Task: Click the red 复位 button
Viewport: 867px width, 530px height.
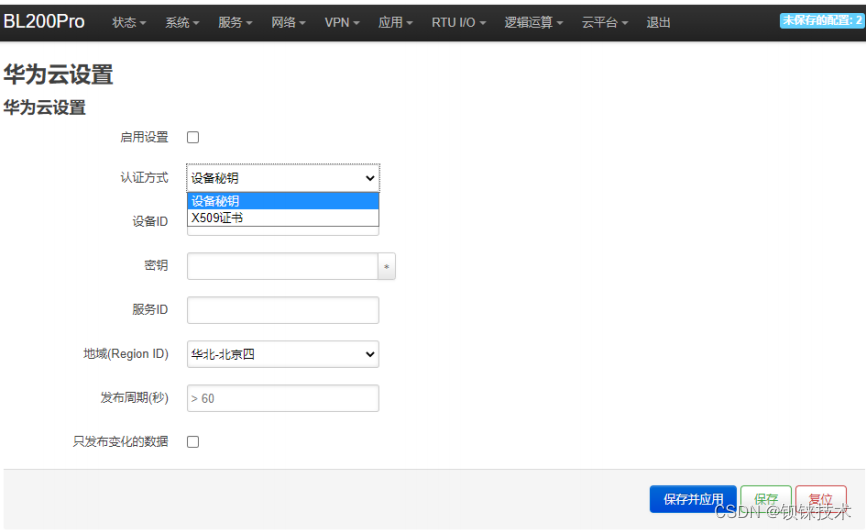Action: [x=821, y=499]
